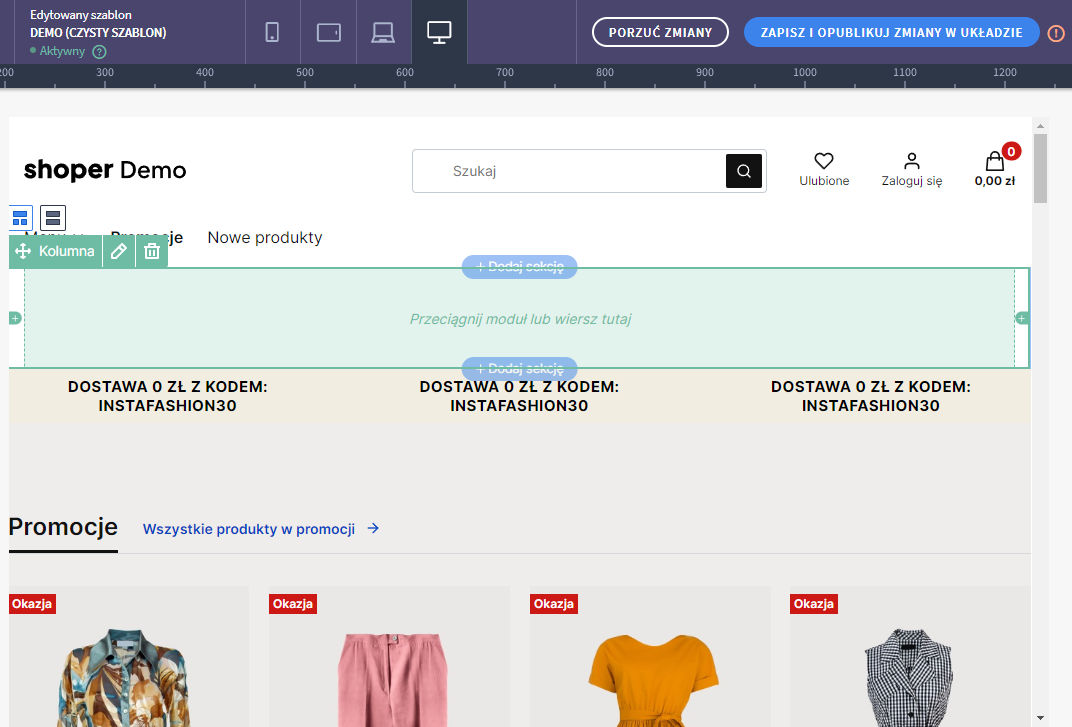Screen dimensions: 1072x727
Task: Switch to mobile phone preview
Action: pyautogui.click(x=272, y=32)
